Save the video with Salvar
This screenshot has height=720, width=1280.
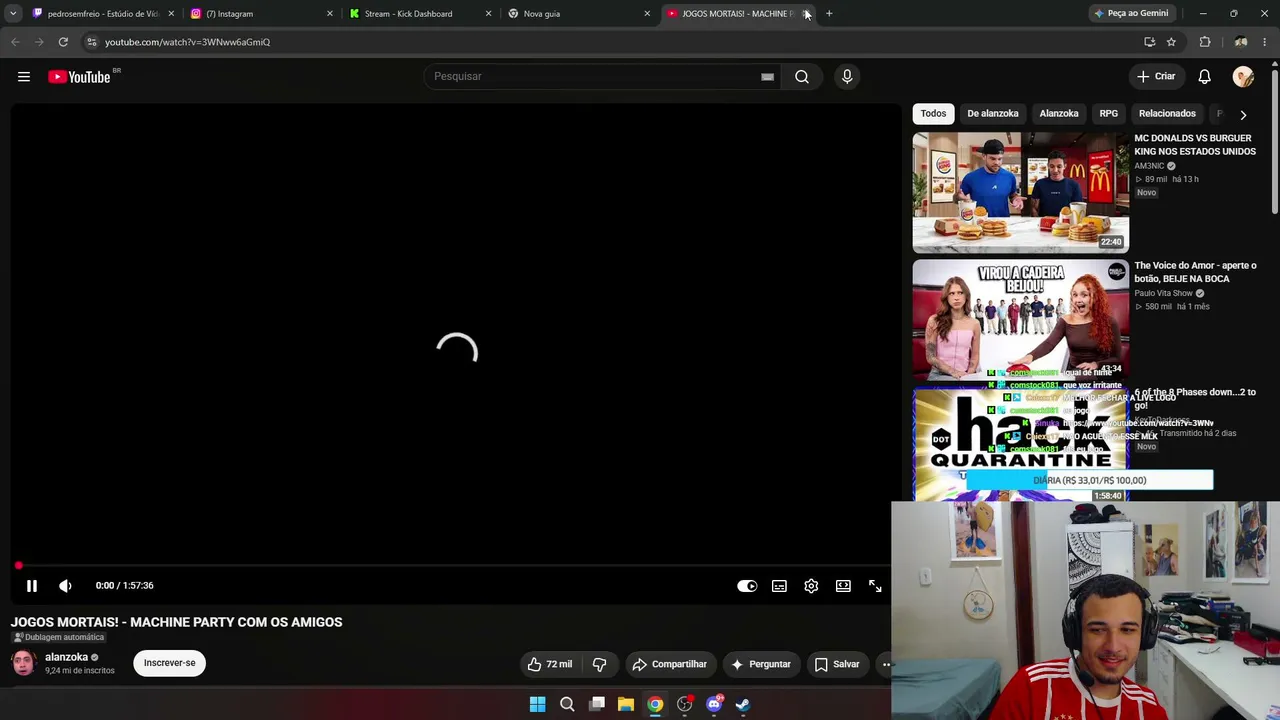[838, 664]
